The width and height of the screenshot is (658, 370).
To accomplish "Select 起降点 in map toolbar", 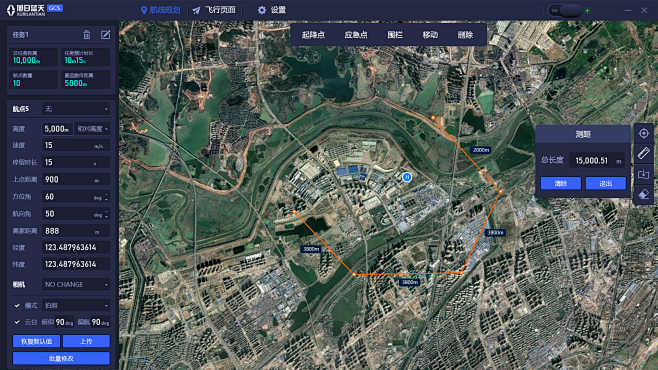I will (x=313, y=35).
